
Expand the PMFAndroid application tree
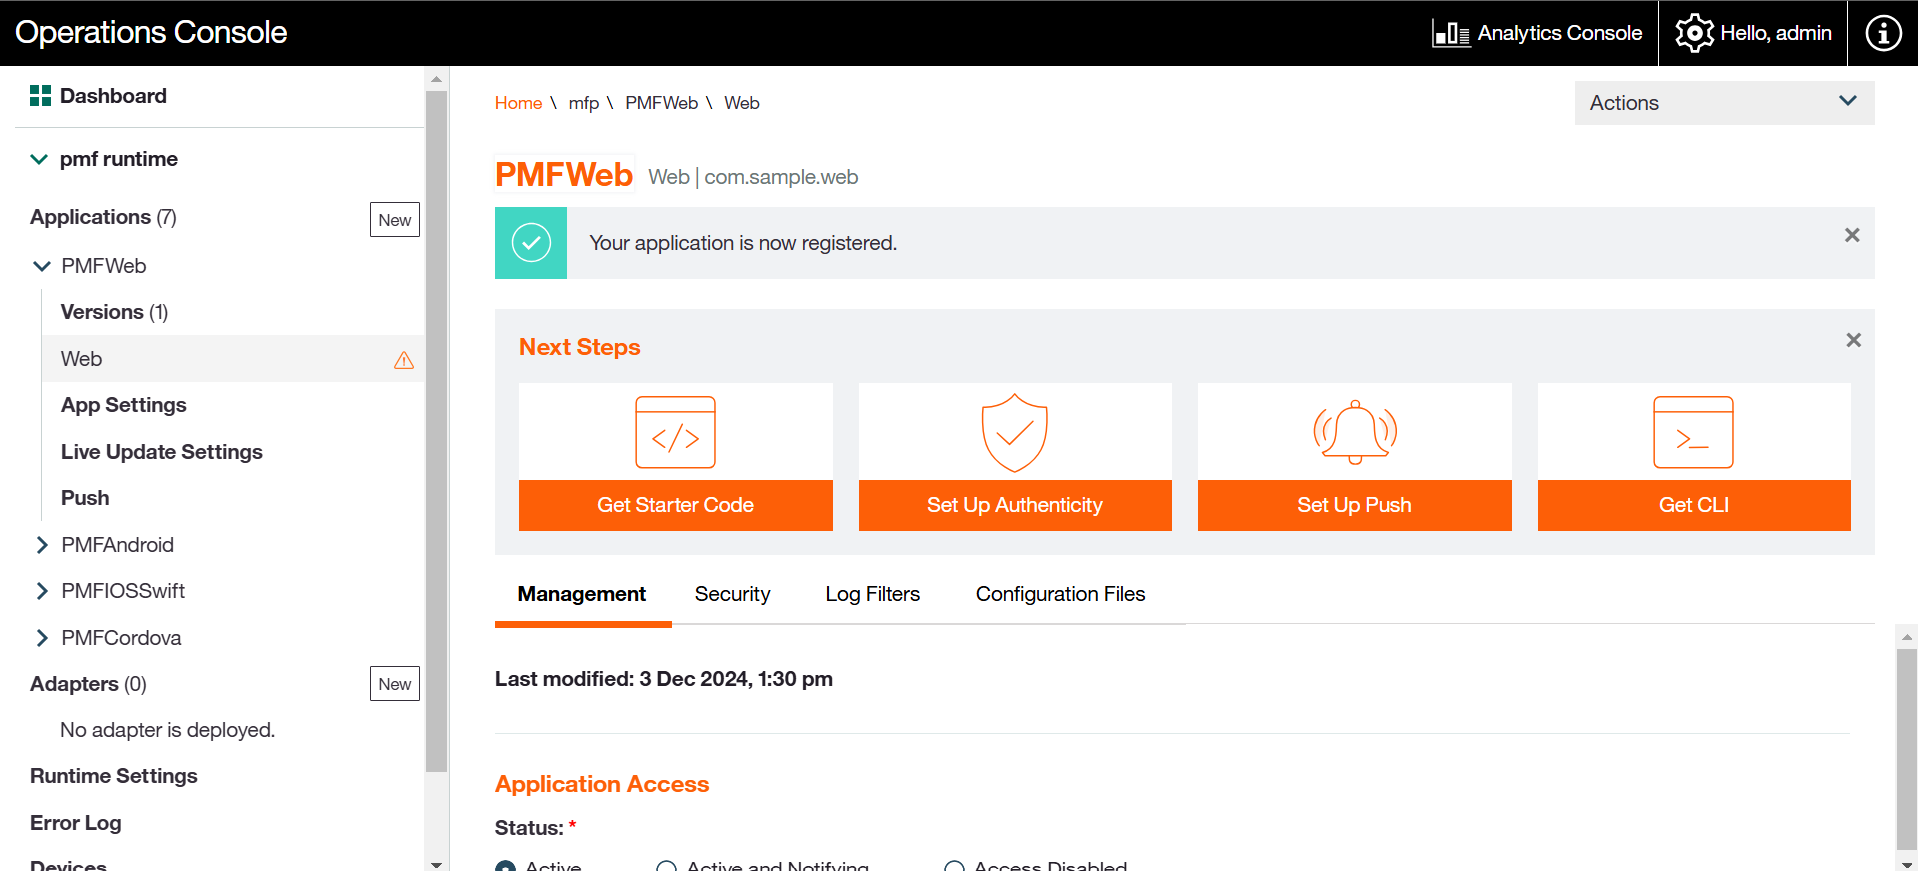42,545
